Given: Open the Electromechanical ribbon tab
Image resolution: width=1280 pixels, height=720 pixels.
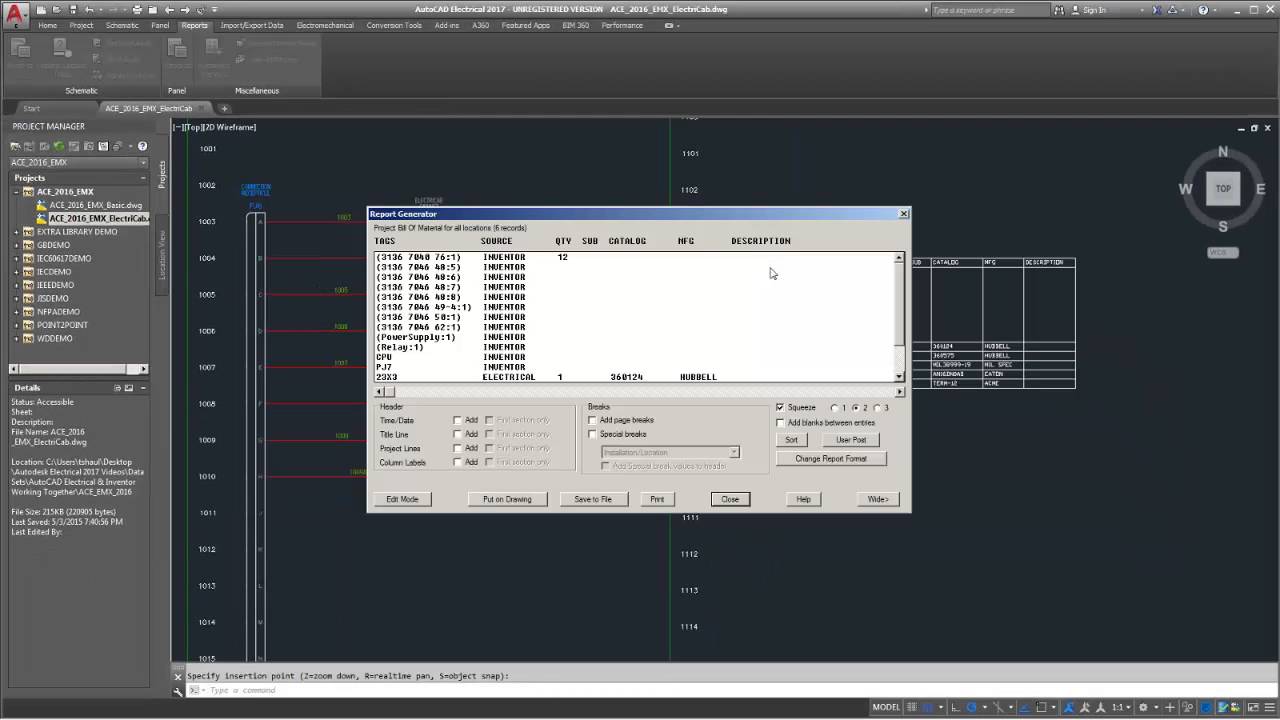Looking at the screenshot, I should [x=325, y=25].
